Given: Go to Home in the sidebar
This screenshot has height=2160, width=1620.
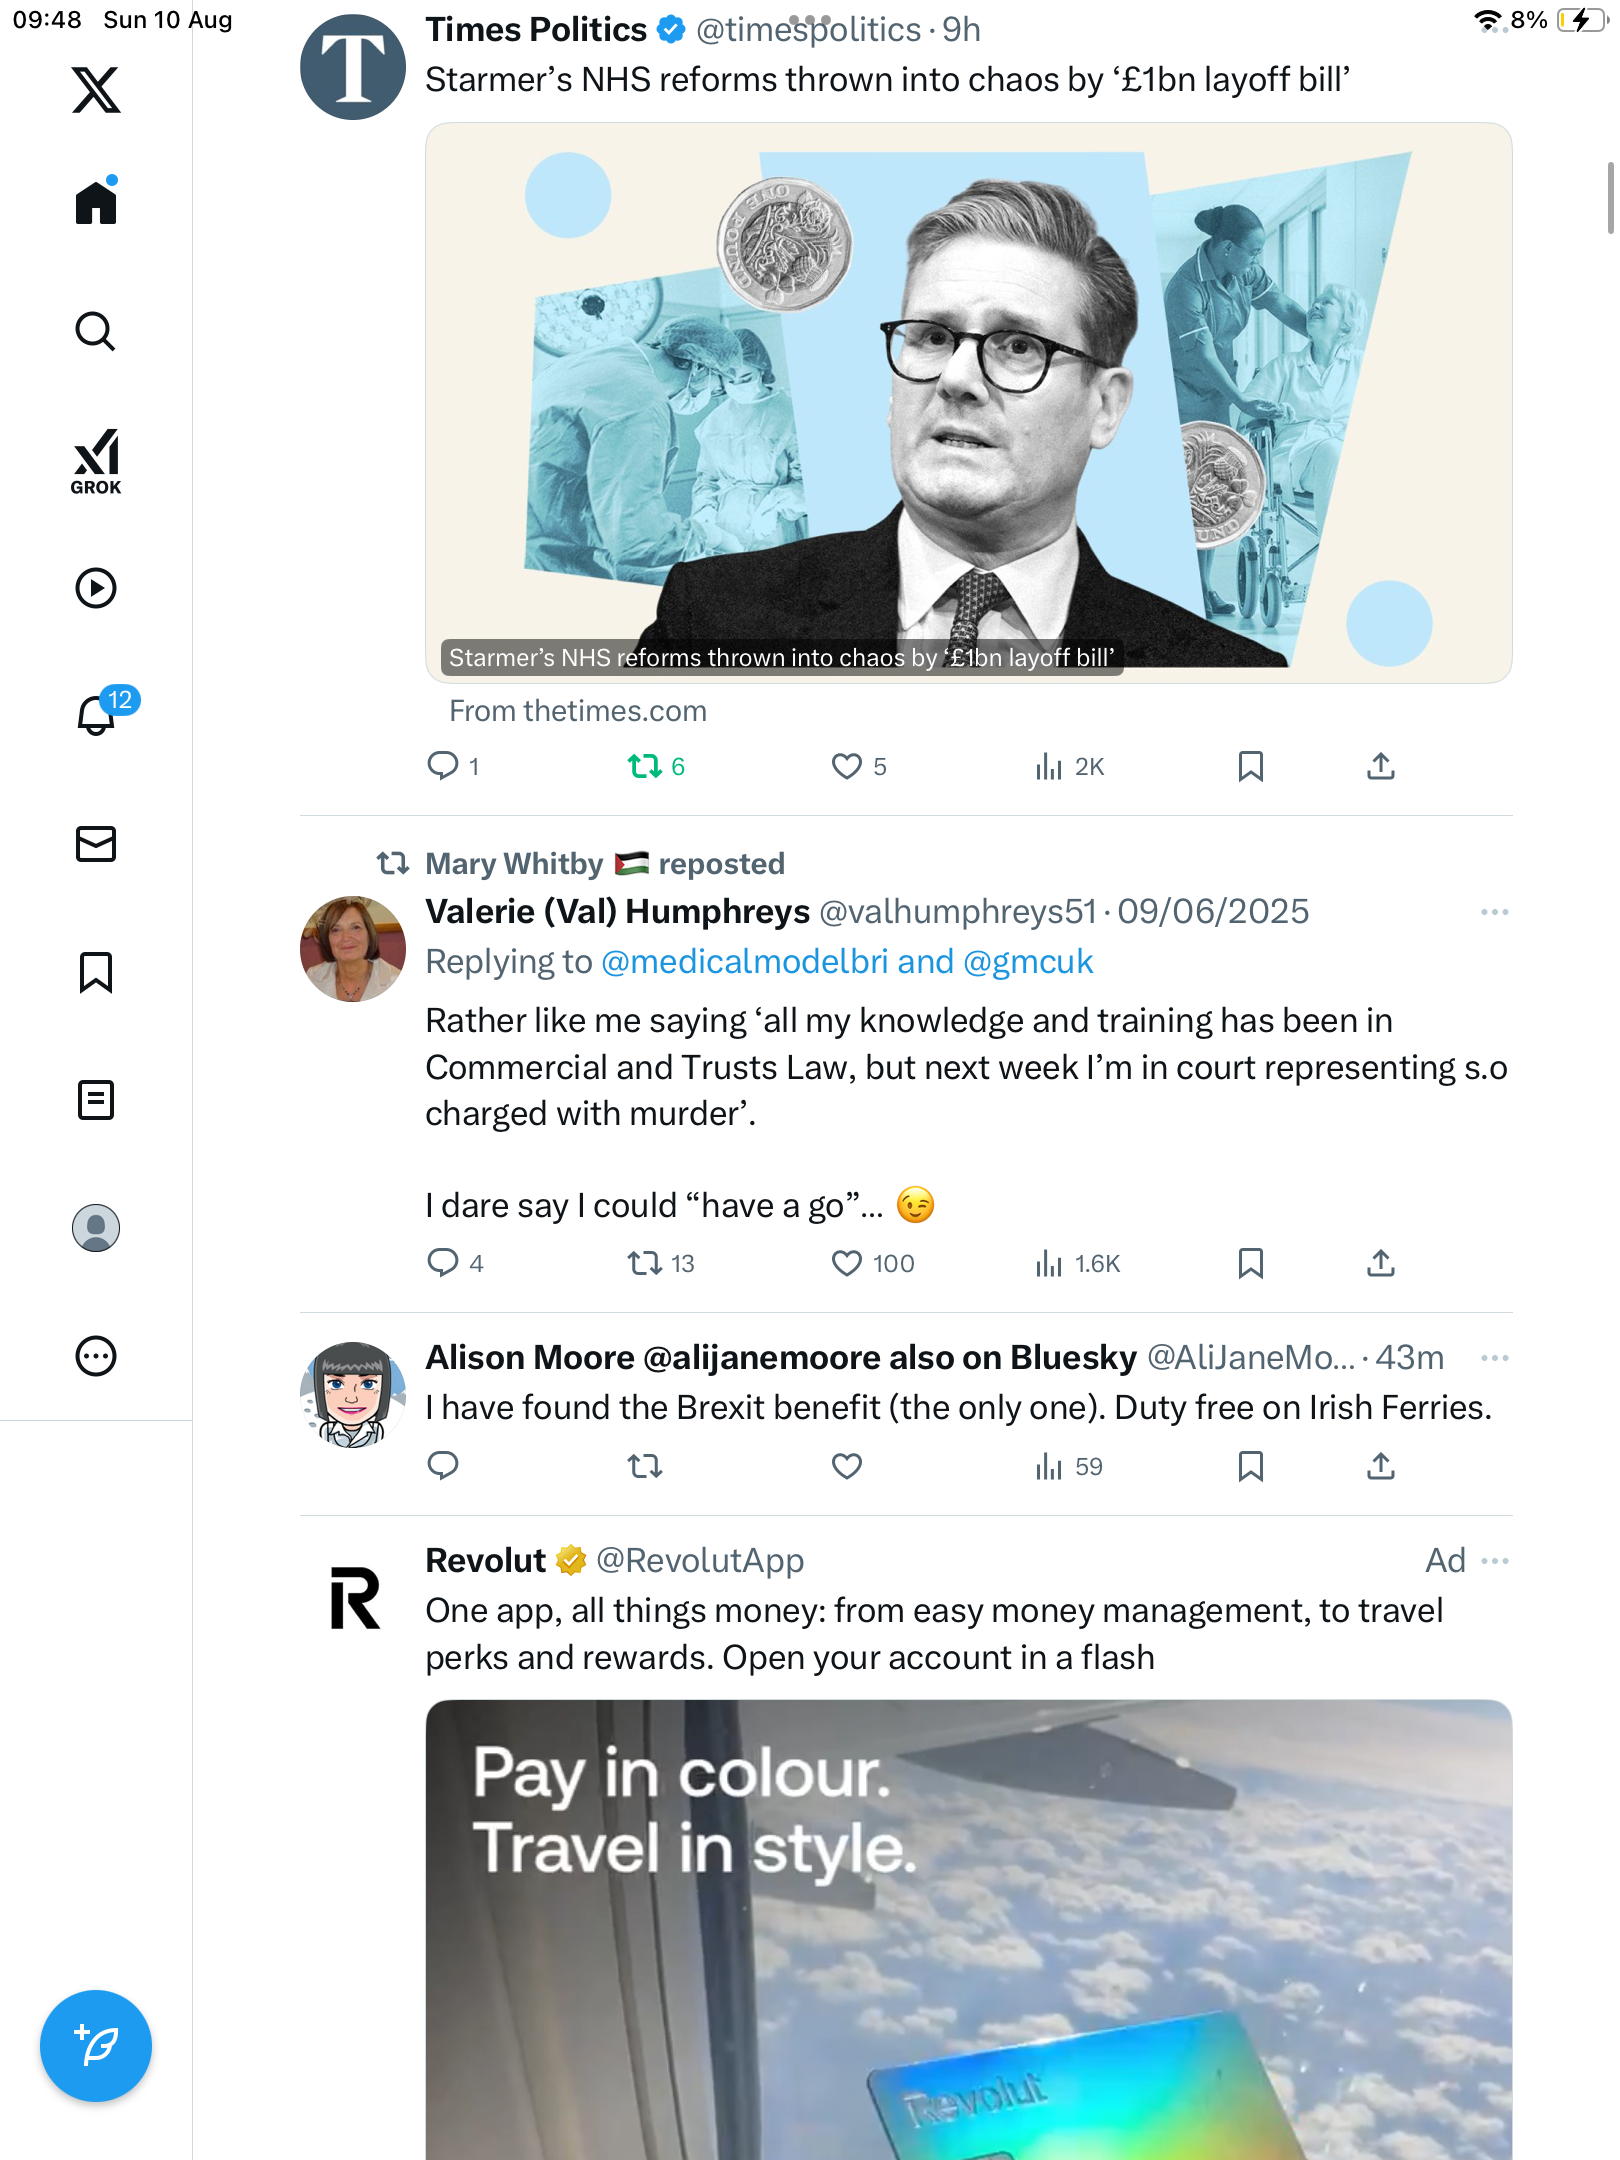Looking at the screenshot, I should point(96,203).
